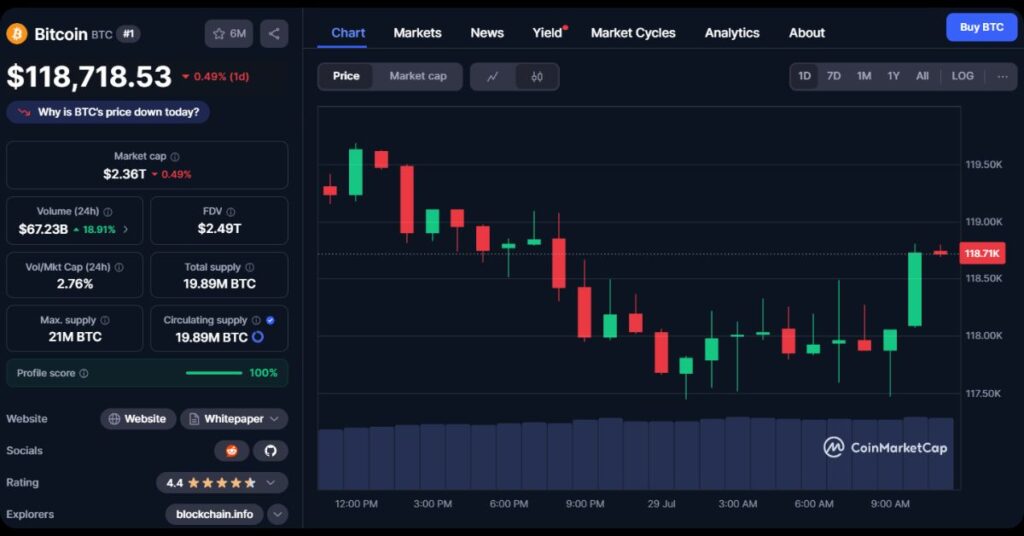Click the large green candle near 9:00 AM
Image resolution: width=1024 pixels, height=536 pixels.
915,289
